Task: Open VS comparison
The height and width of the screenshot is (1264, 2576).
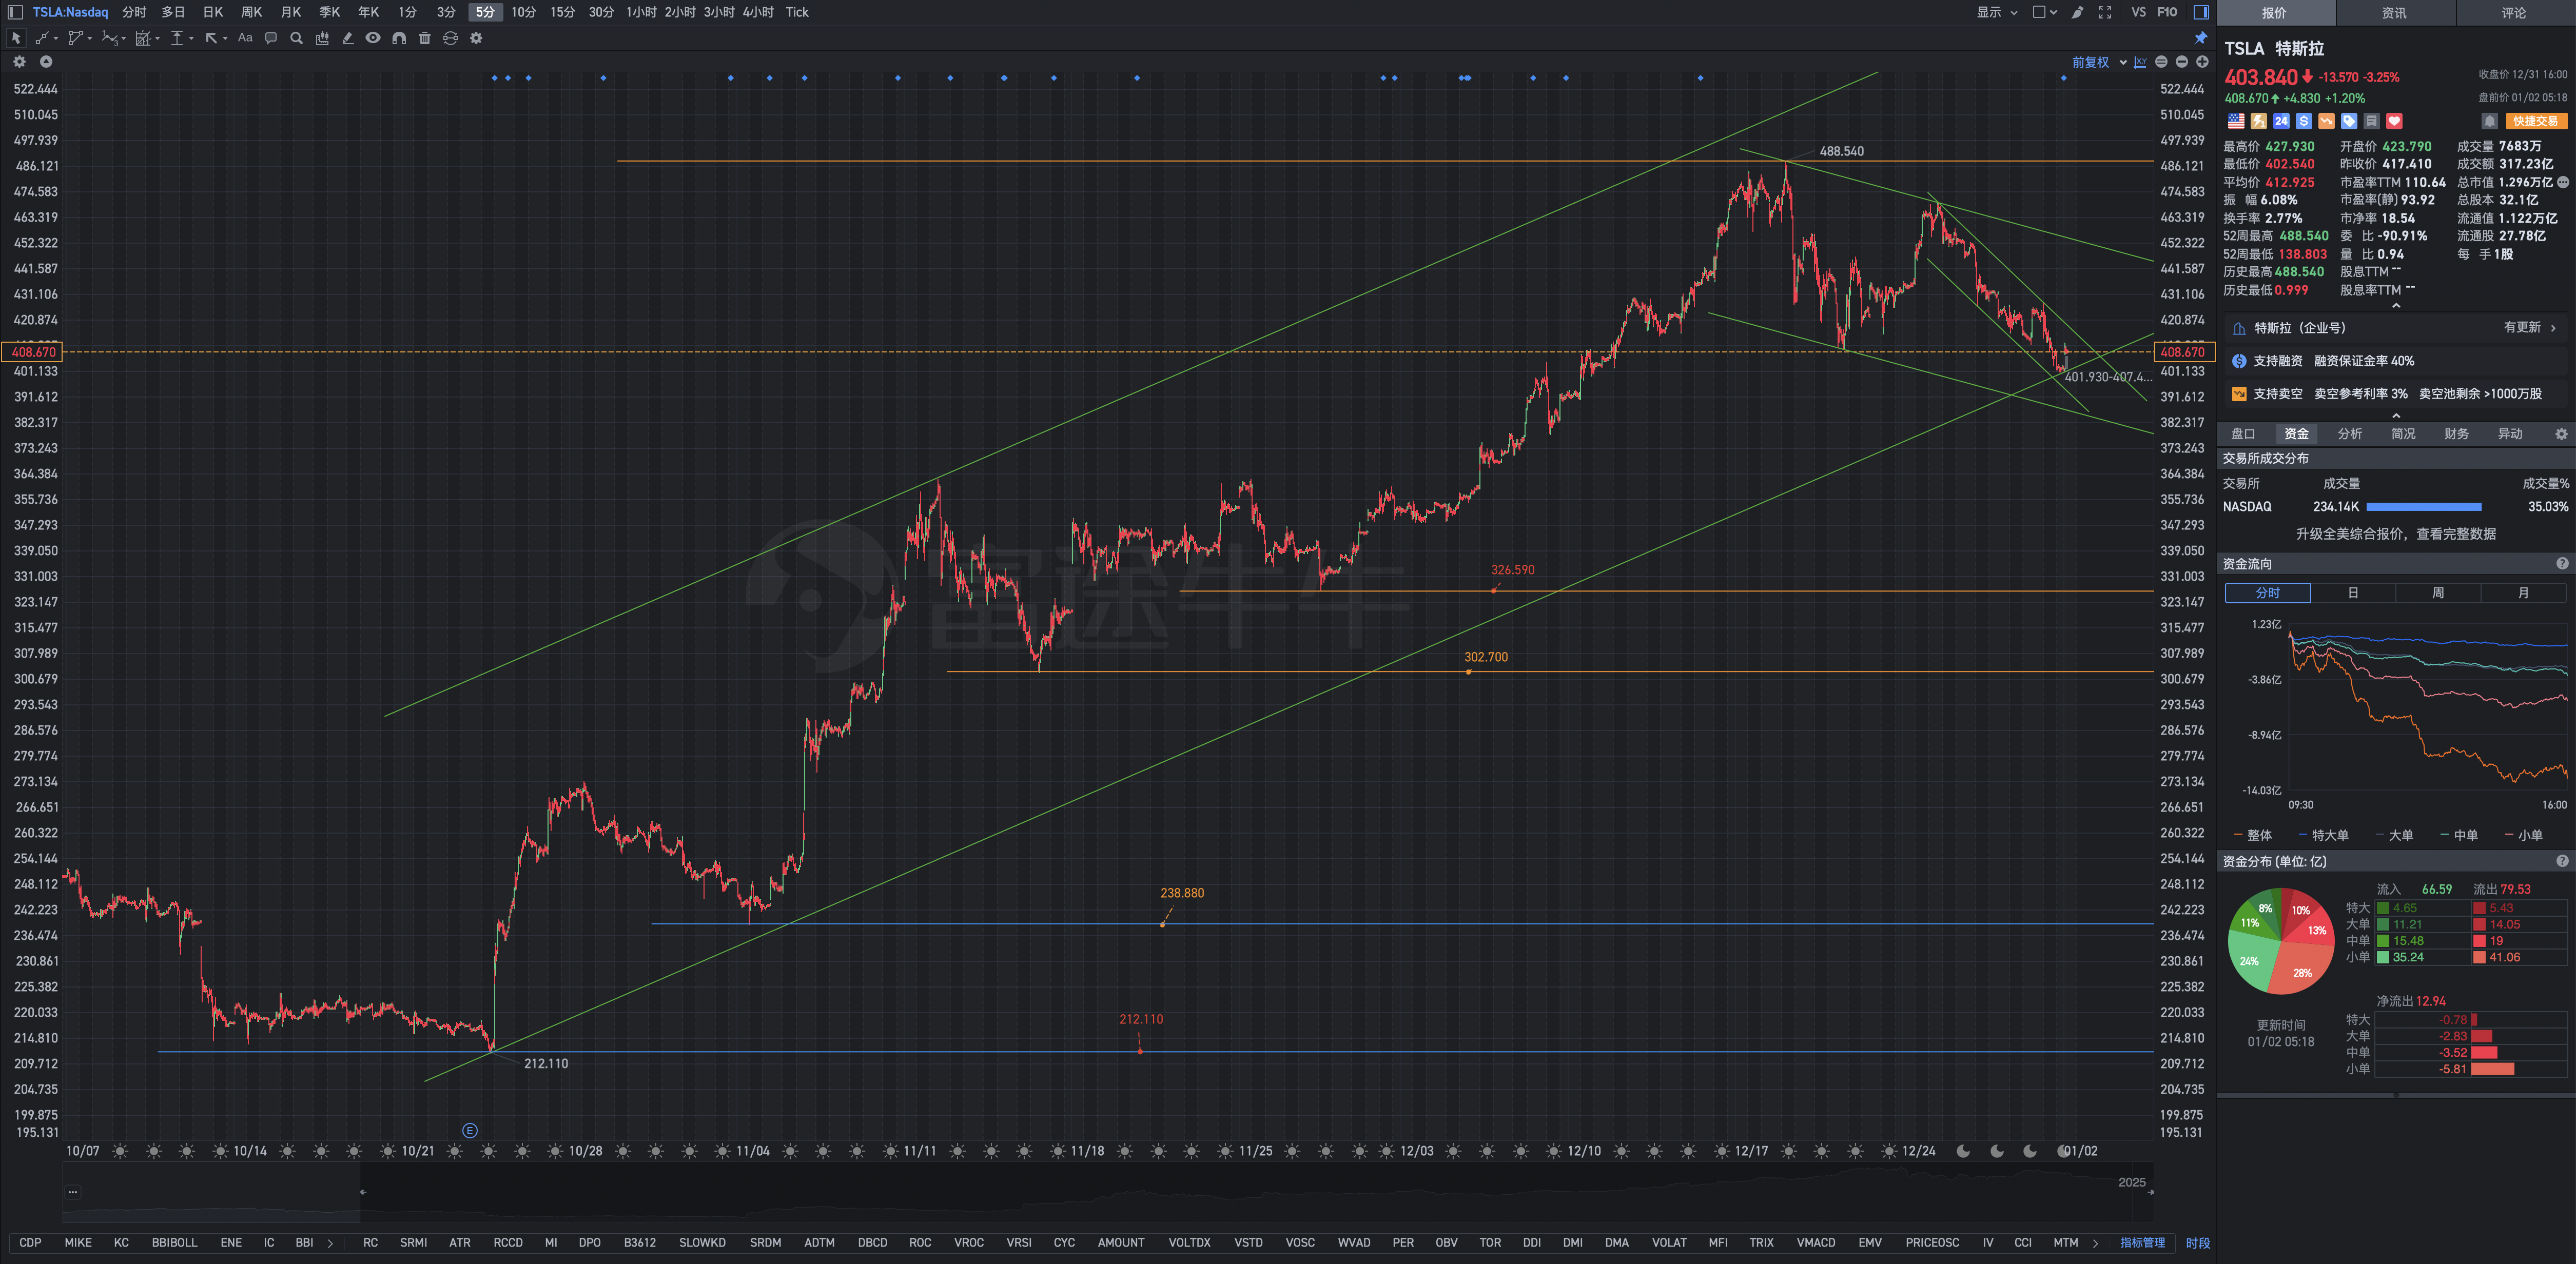Action: click(x=2138, y=12)
